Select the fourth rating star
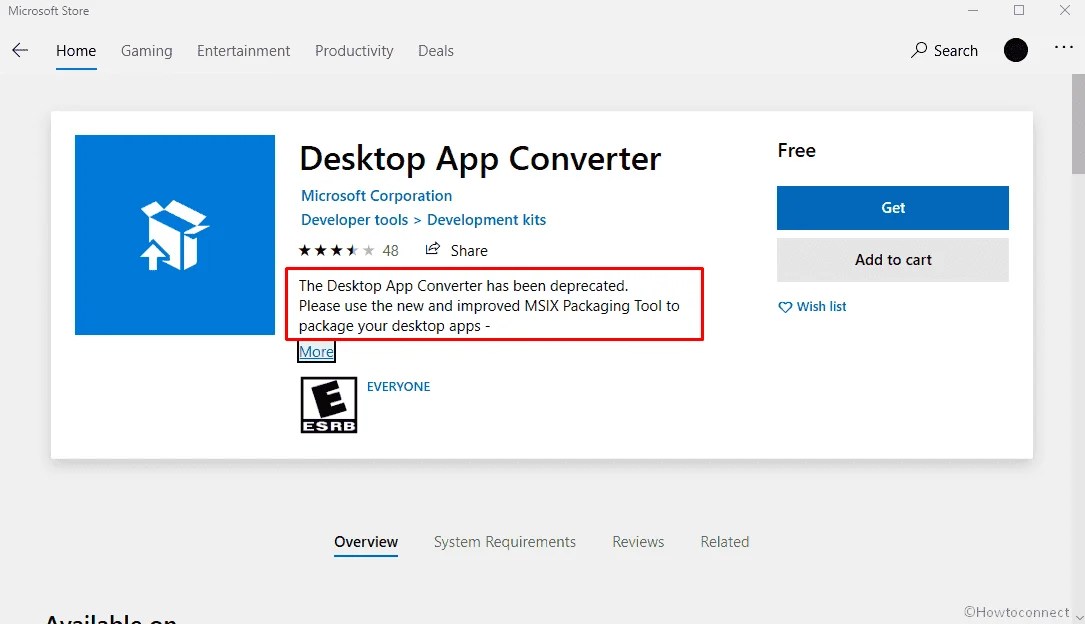Screen dimensions: 1085x624 coord(350,250)
